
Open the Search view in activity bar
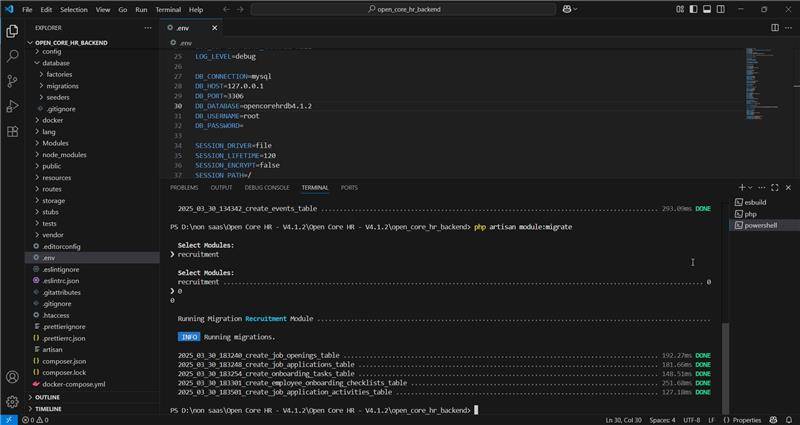pyautogui.click(x=12, y=56)
